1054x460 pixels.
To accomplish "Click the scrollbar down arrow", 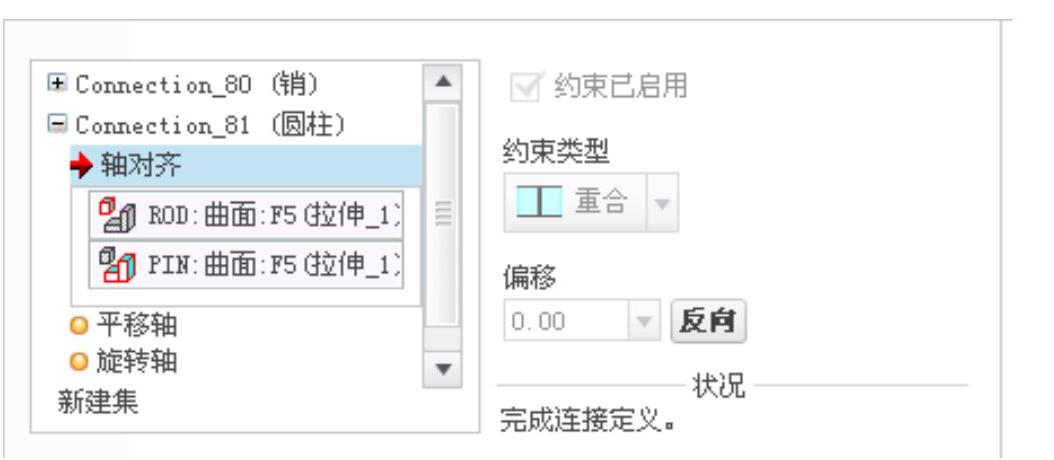I will (x=442, y=369).
